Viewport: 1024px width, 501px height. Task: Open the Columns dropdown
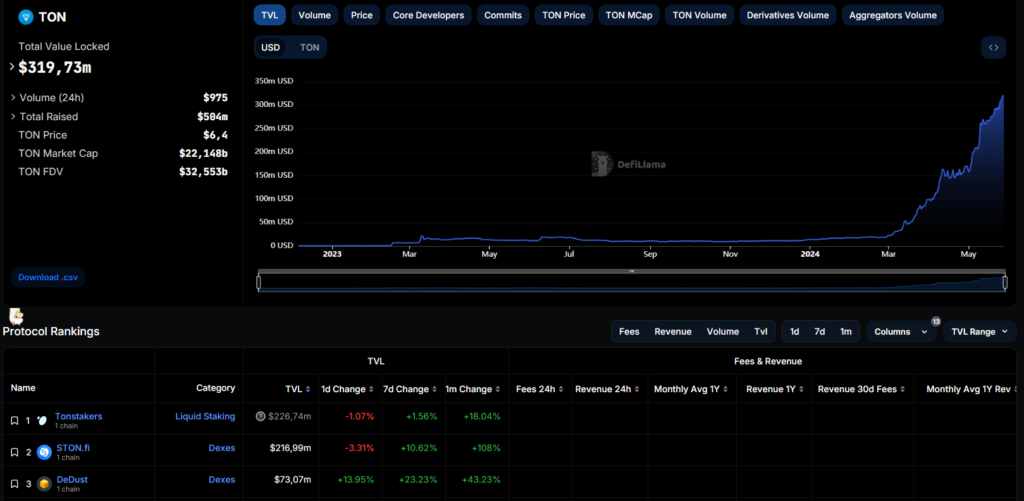click(901, 331)
